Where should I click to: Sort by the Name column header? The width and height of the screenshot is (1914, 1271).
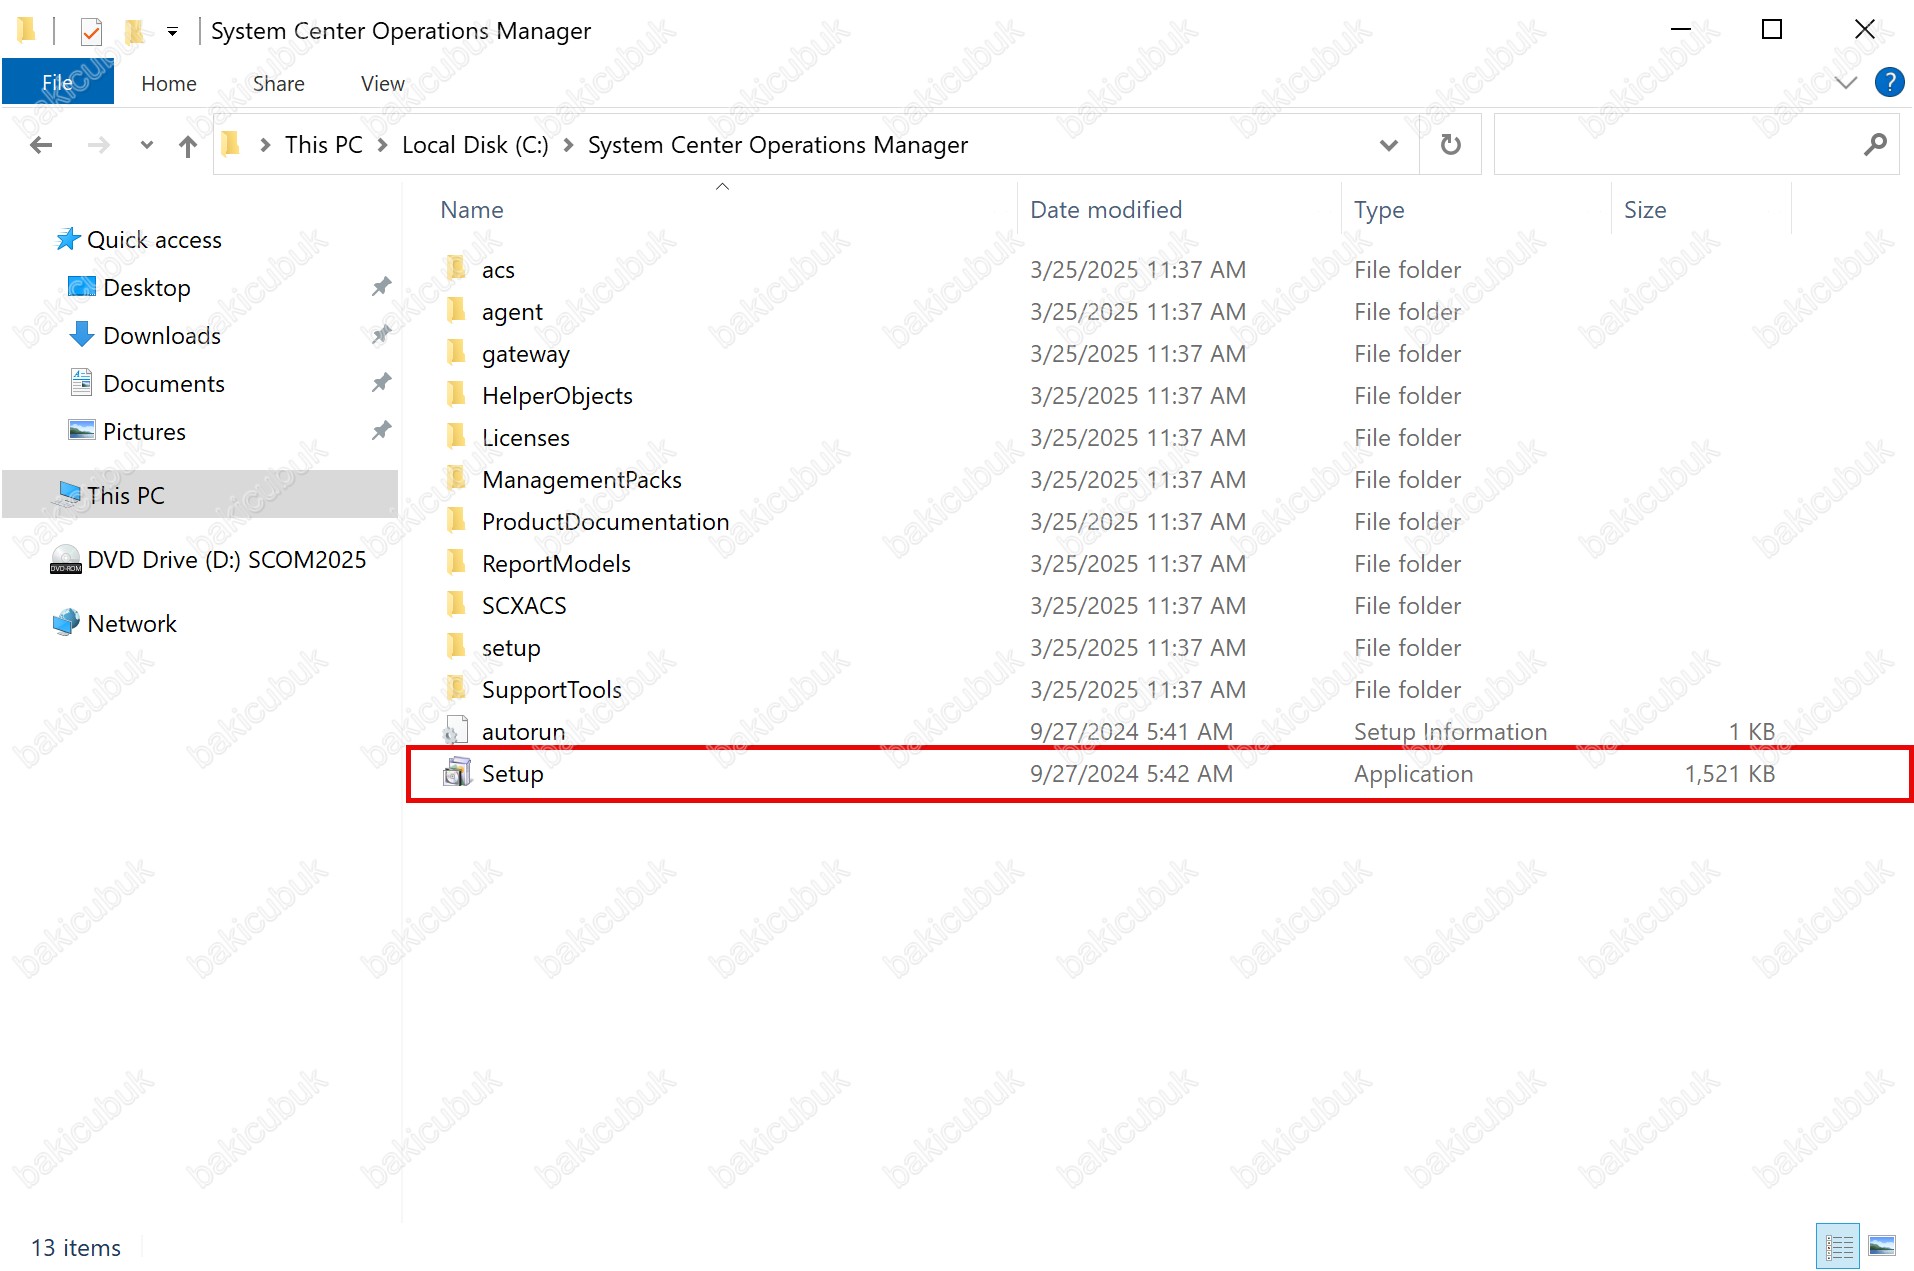pos(472,210)
